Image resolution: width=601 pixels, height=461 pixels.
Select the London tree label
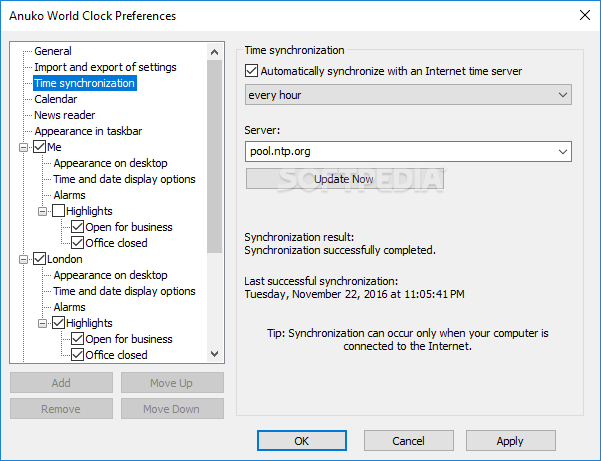(x=65, y=259)
